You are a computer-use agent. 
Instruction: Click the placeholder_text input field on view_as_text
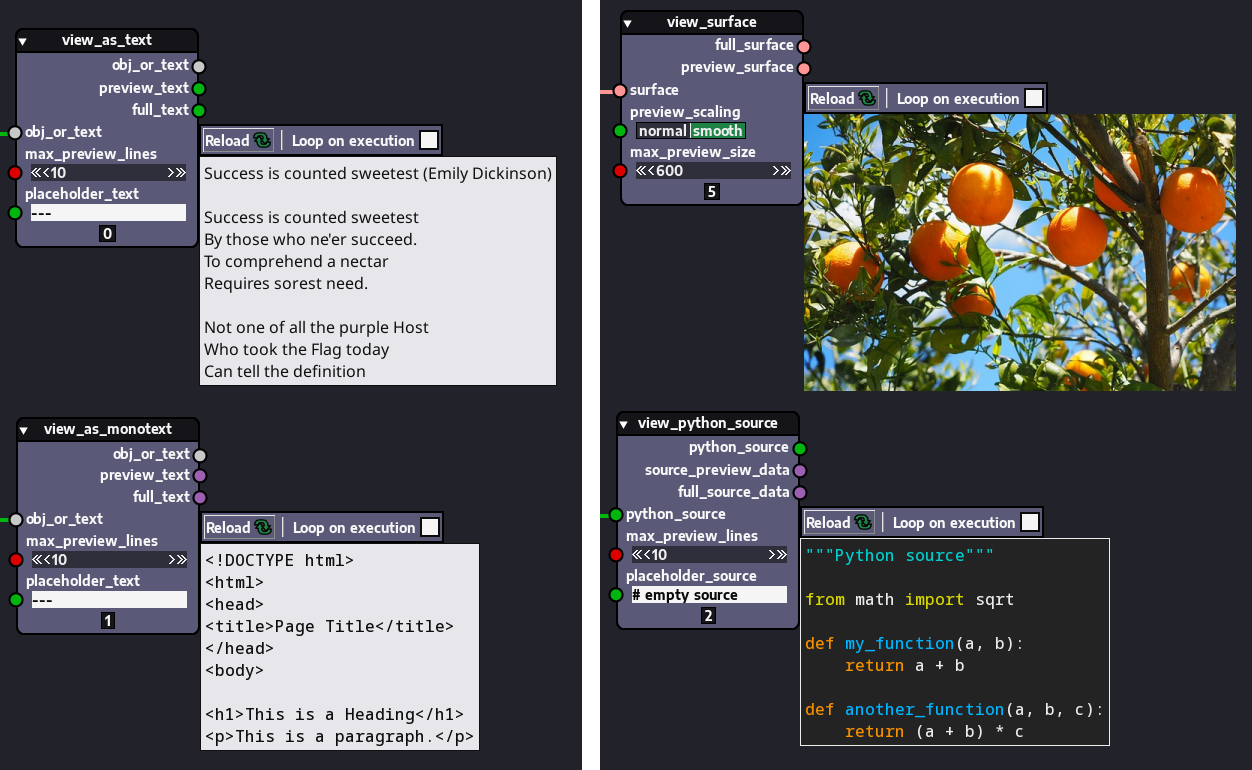coord(106,212)
